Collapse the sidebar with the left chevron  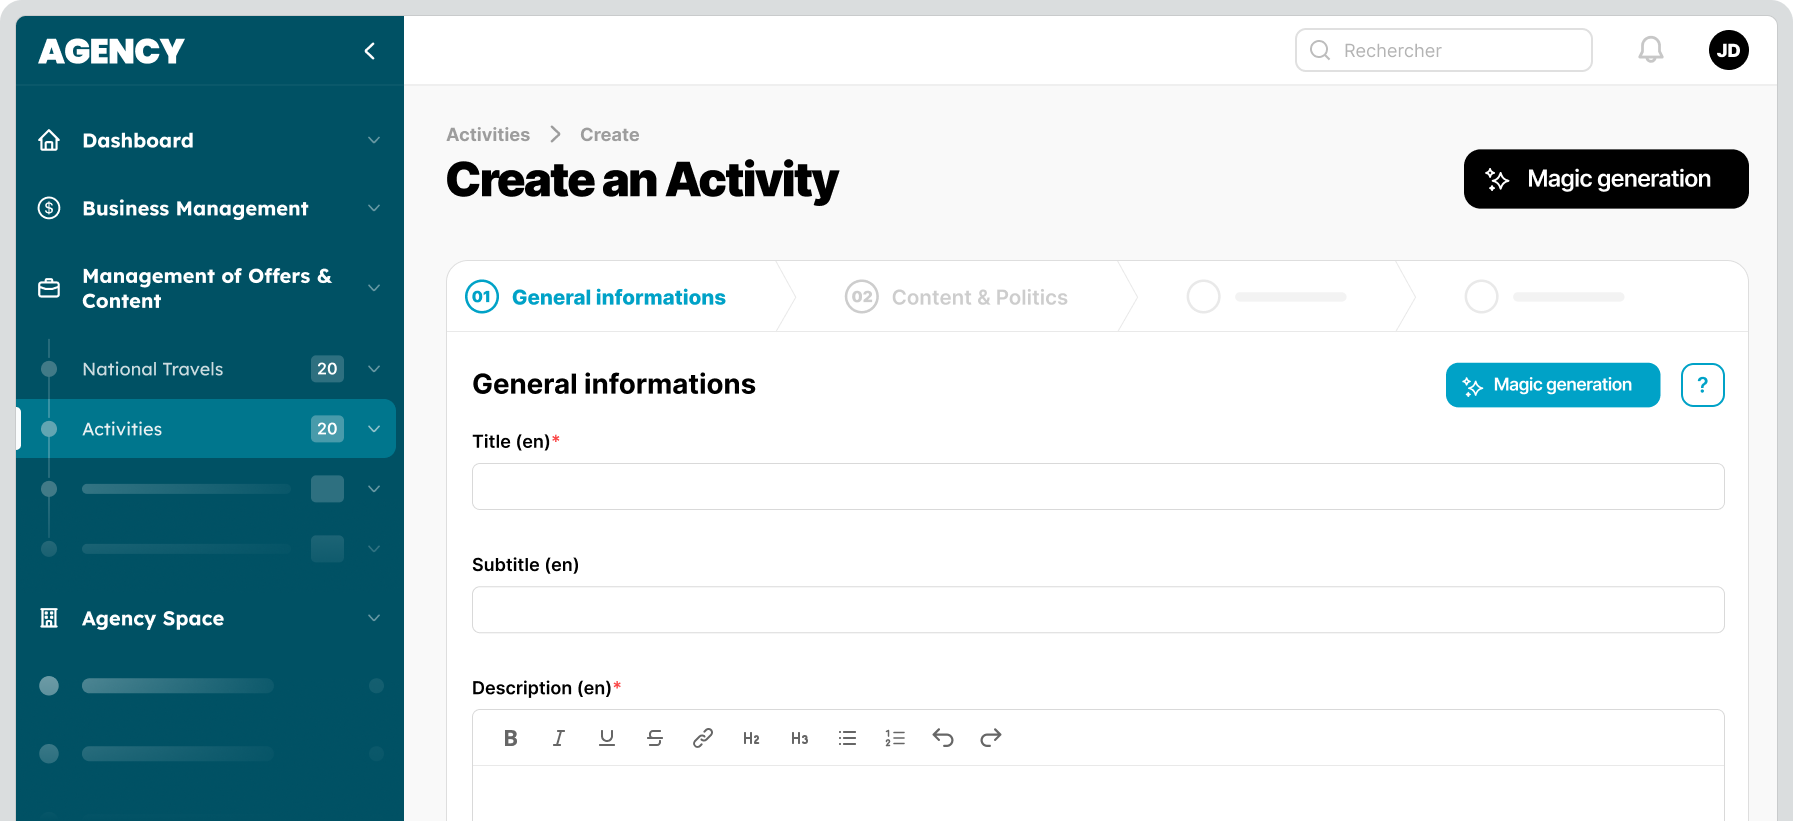click(370, 51)
